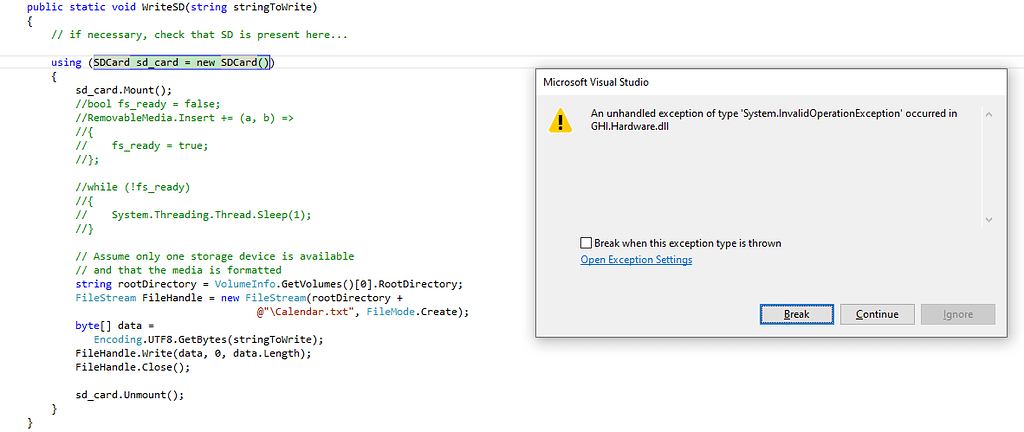Open Exception Settings link

[x=636, y=260]
